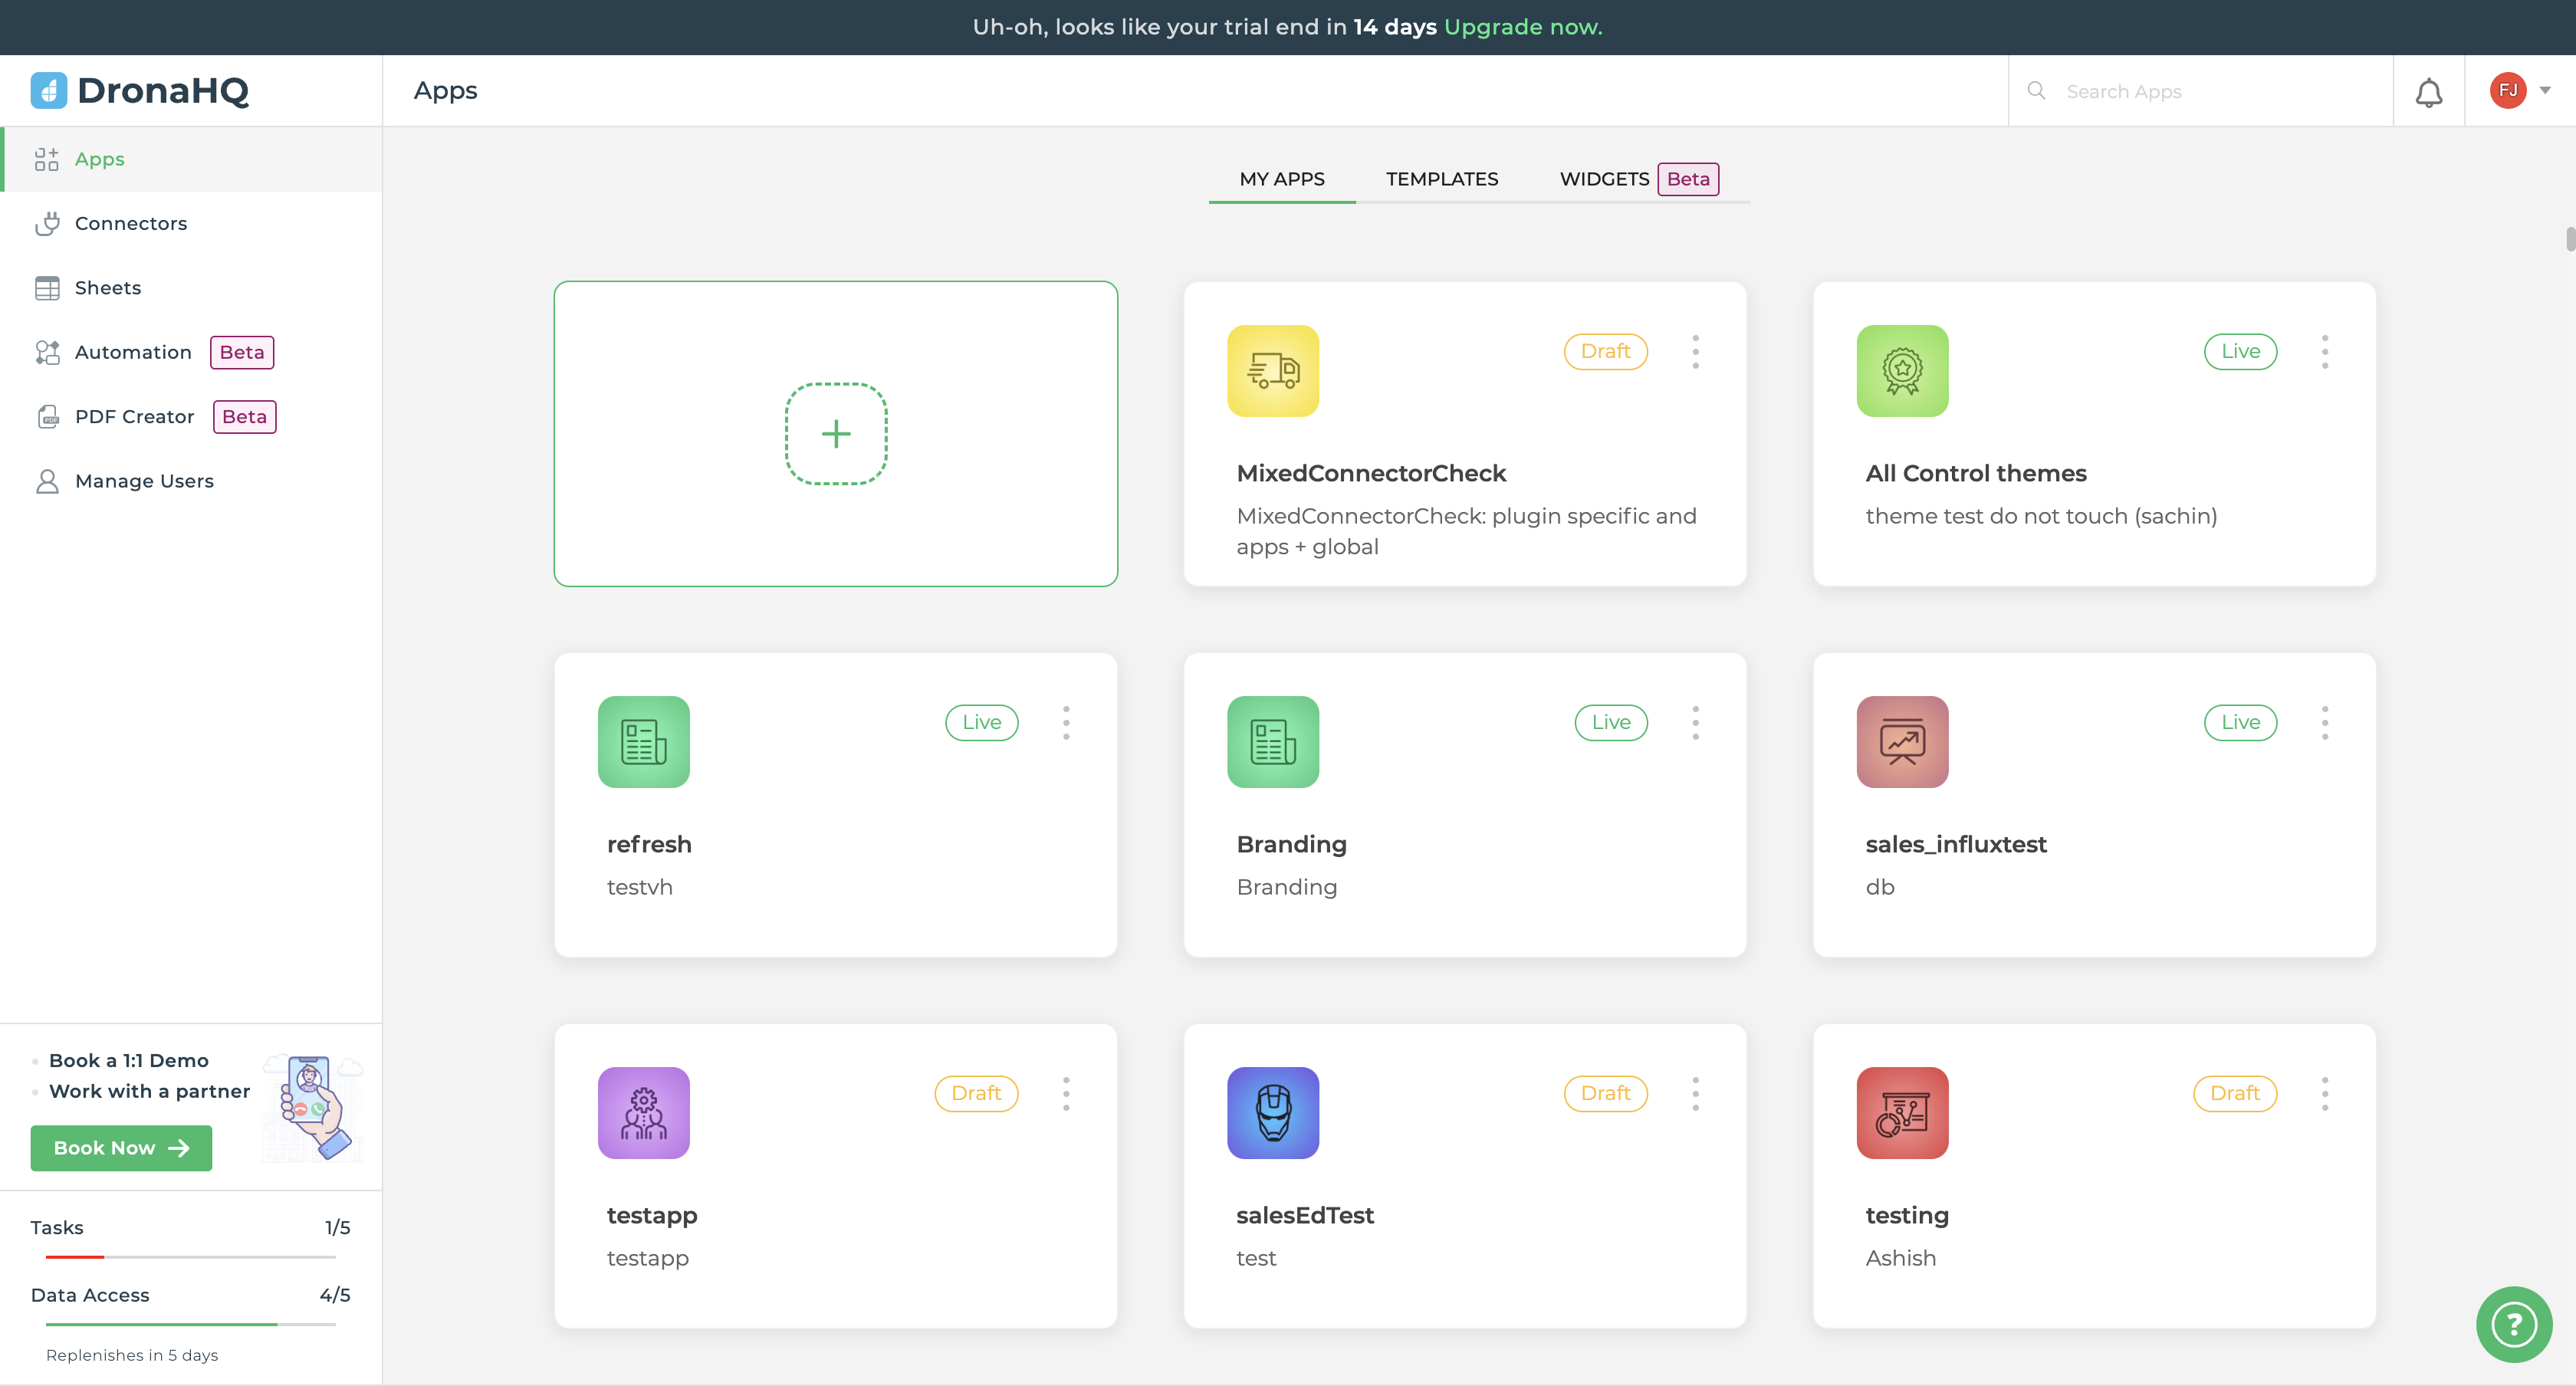
Task: Click the Replenishes in 5 days text
Action: 132,1356
